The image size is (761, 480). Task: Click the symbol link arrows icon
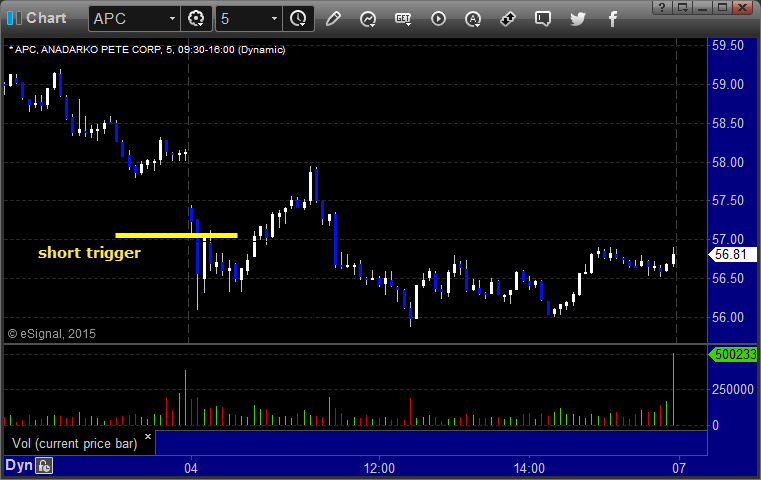coord(508,19)
